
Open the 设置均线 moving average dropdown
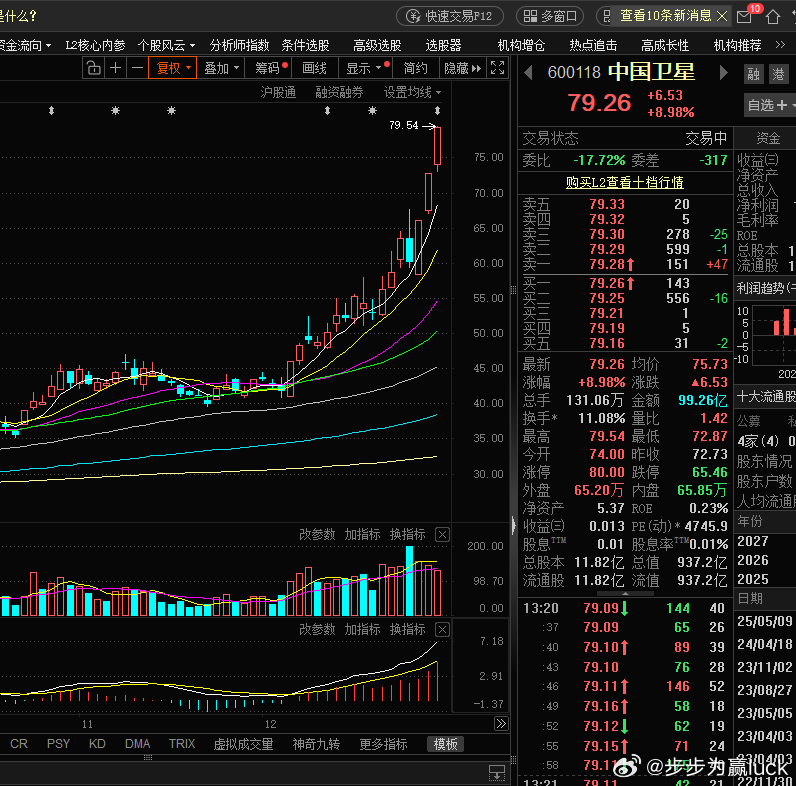pos(412,92)
